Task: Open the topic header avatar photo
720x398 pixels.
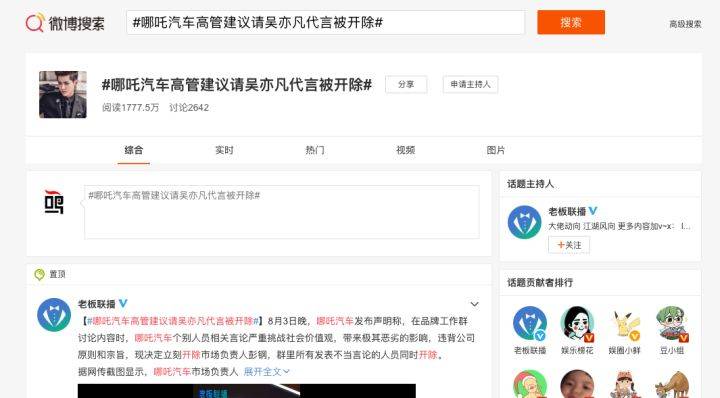Action: coord(63,95)
